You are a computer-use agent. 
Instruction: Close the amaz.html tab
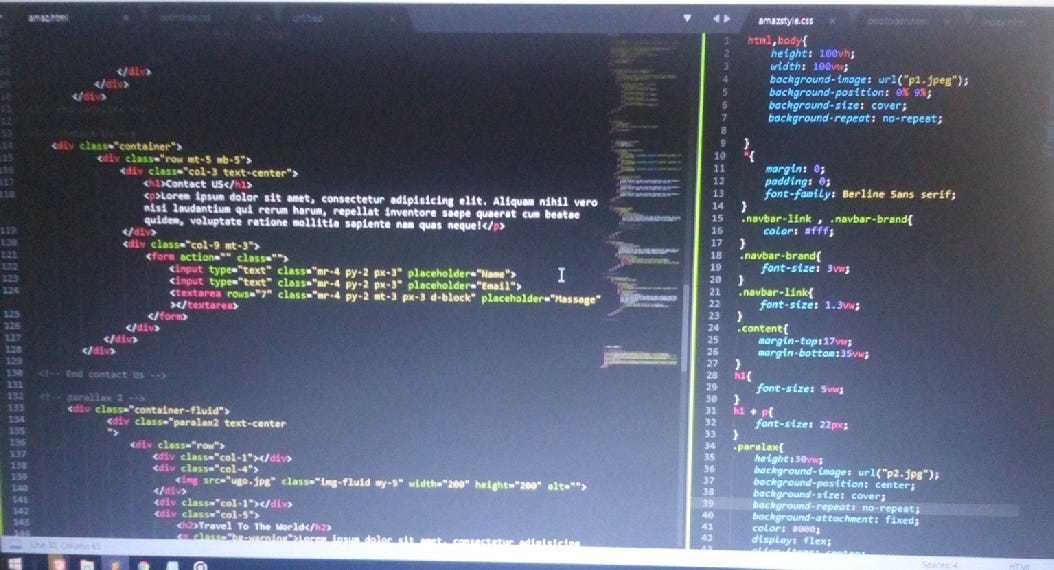pos(125,18)
